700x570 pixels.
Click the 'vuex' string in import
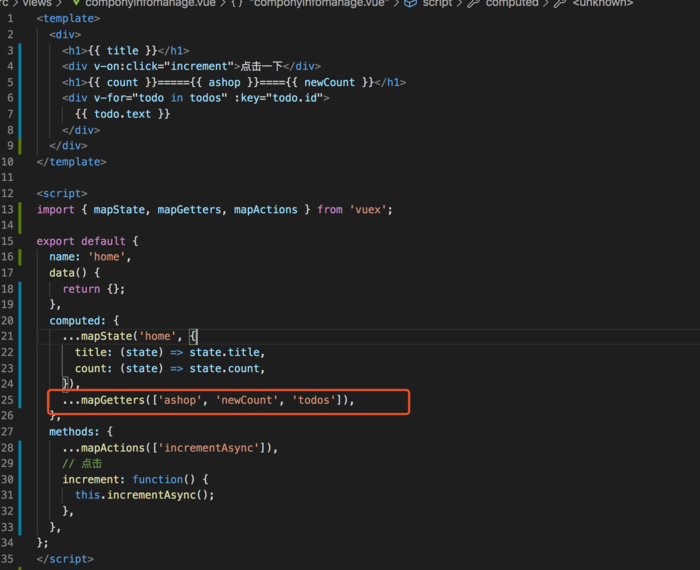[368, 209]
